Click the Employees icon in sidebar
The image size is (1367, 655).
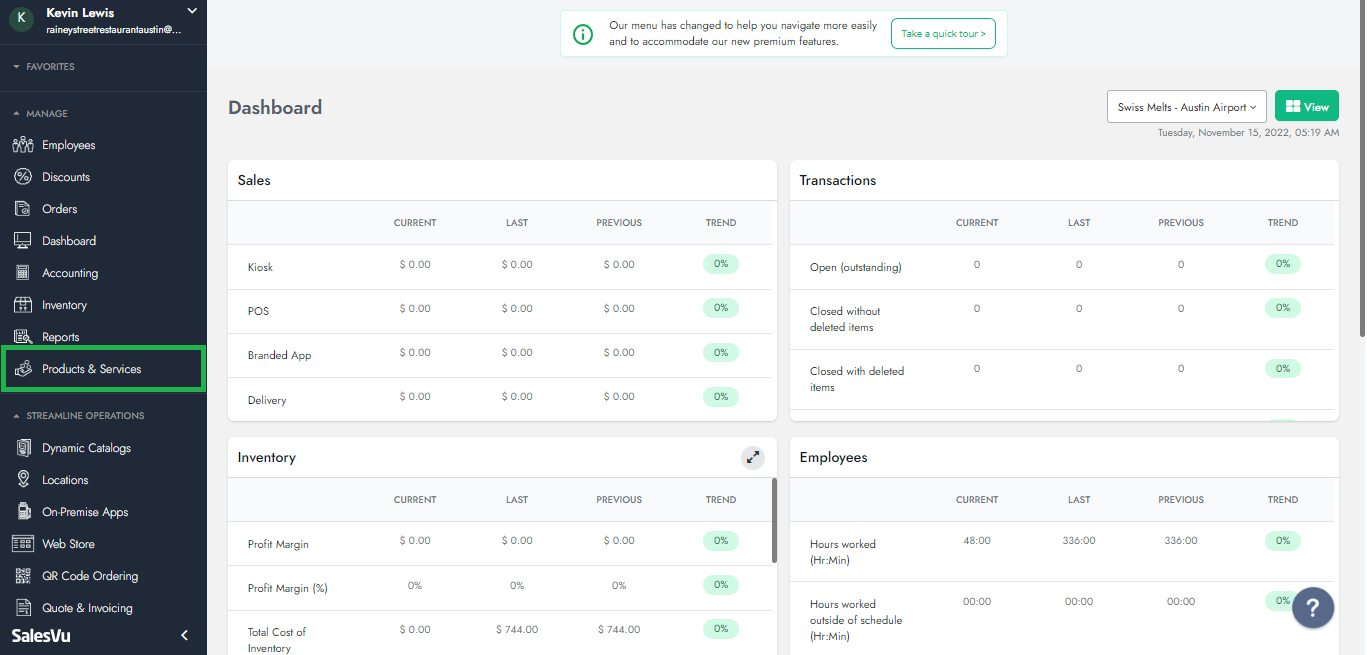tap(23, 145)
